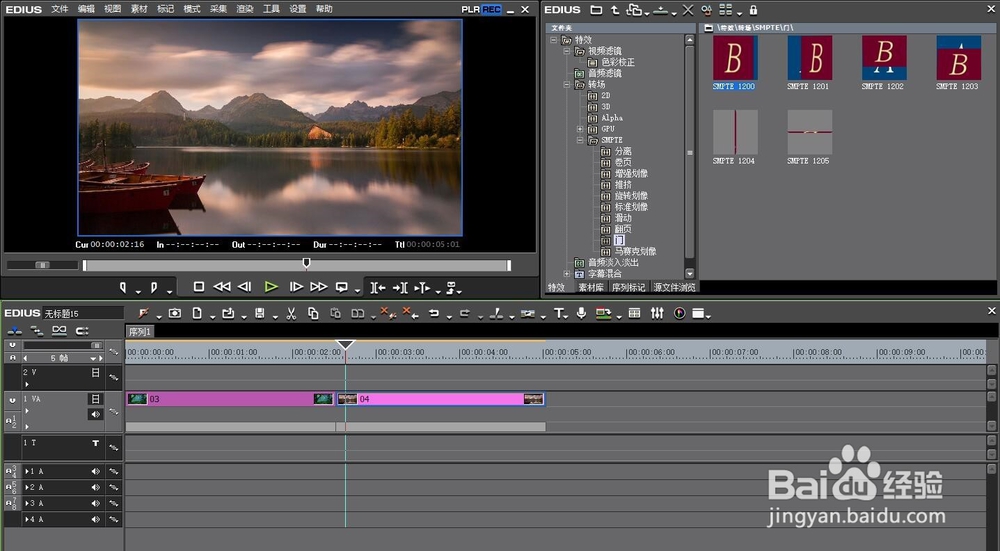Step back to the previous frame
Screen dimensions: 1000x551
tap(244, 287)
